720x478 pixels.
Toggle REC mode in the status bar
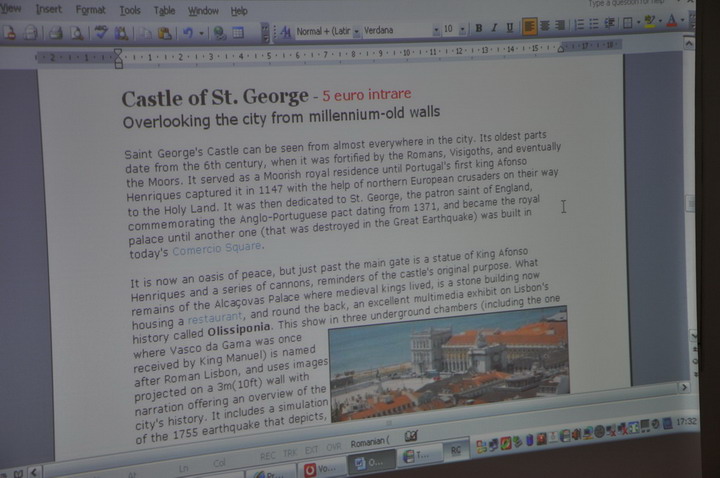click(268, 456)
